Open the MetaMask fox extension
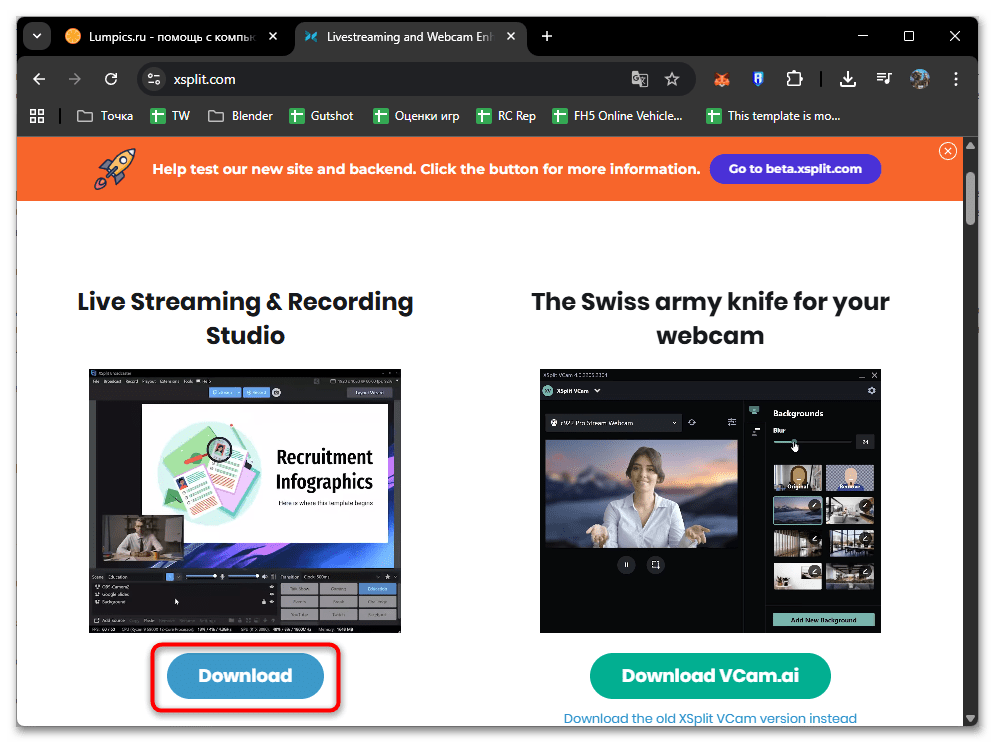The width and height of the screenshot is (995, 743). tap(722, 79)
